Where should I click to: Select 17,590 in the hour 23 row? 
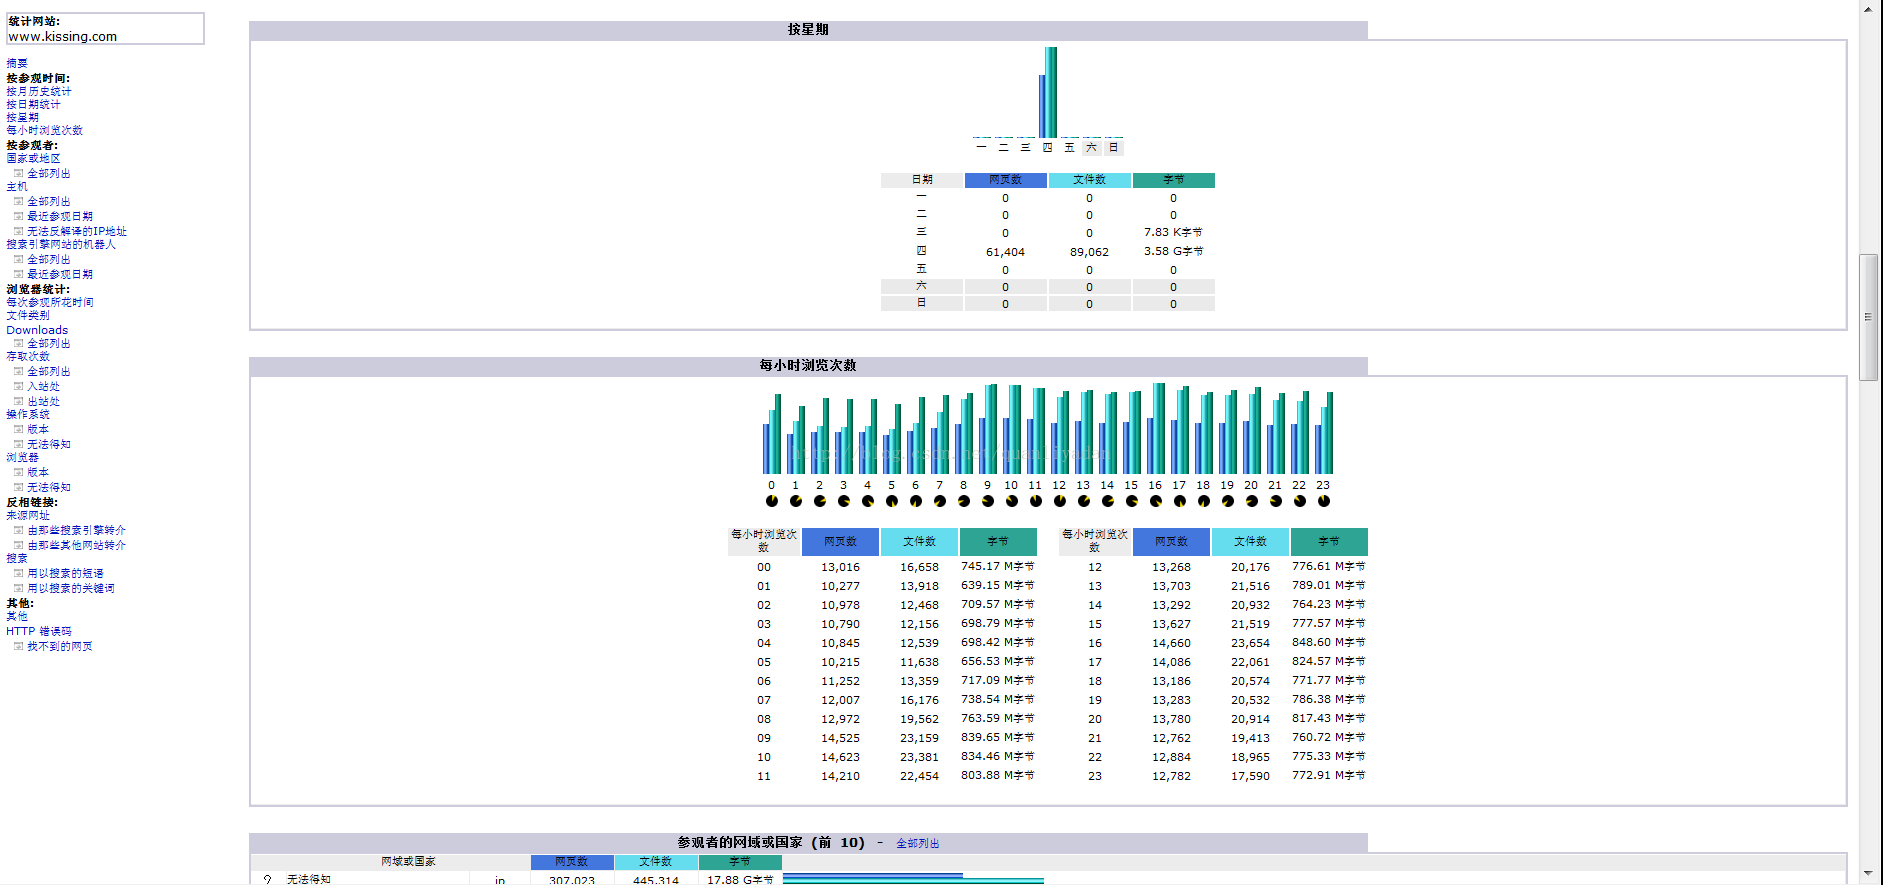click(x=1250, y=776)
